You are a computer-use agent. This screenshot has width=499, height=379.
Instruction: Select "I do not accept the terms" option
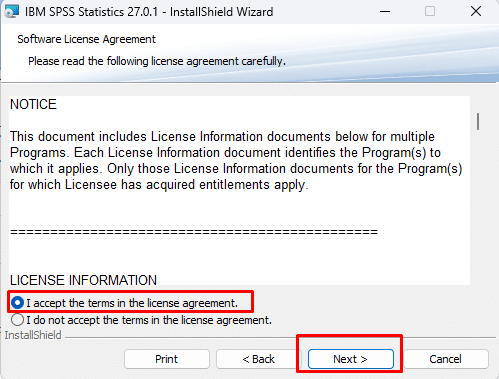pyautogui.click(x=17, y=320)
